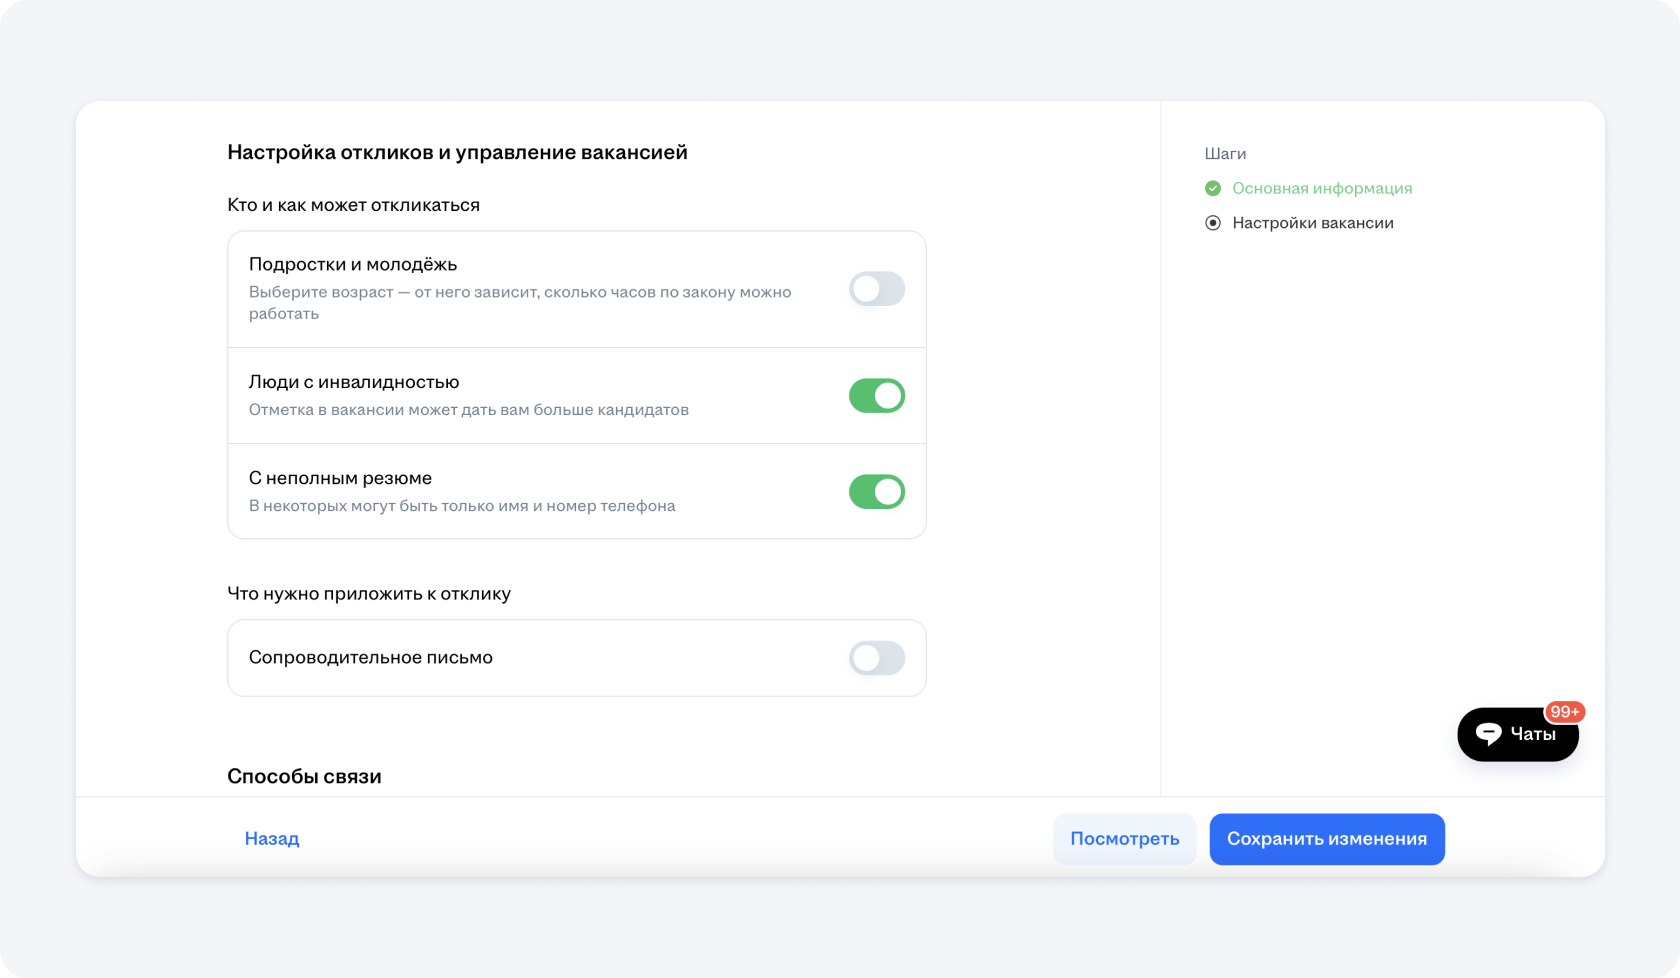Enable the Подростки и молодёжь toggle

click(876, 289)
